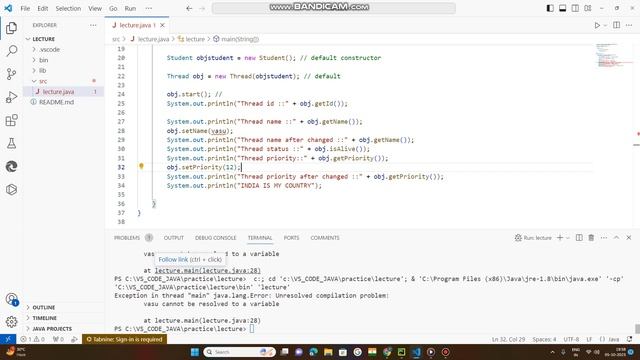The height and width of the screenshot is (360, 640).
Task: Open the Testing flask view
Action: pos(11,143)
